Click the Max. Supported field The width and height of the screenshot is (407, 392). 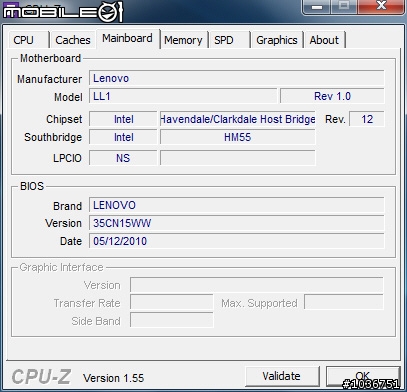344,303
